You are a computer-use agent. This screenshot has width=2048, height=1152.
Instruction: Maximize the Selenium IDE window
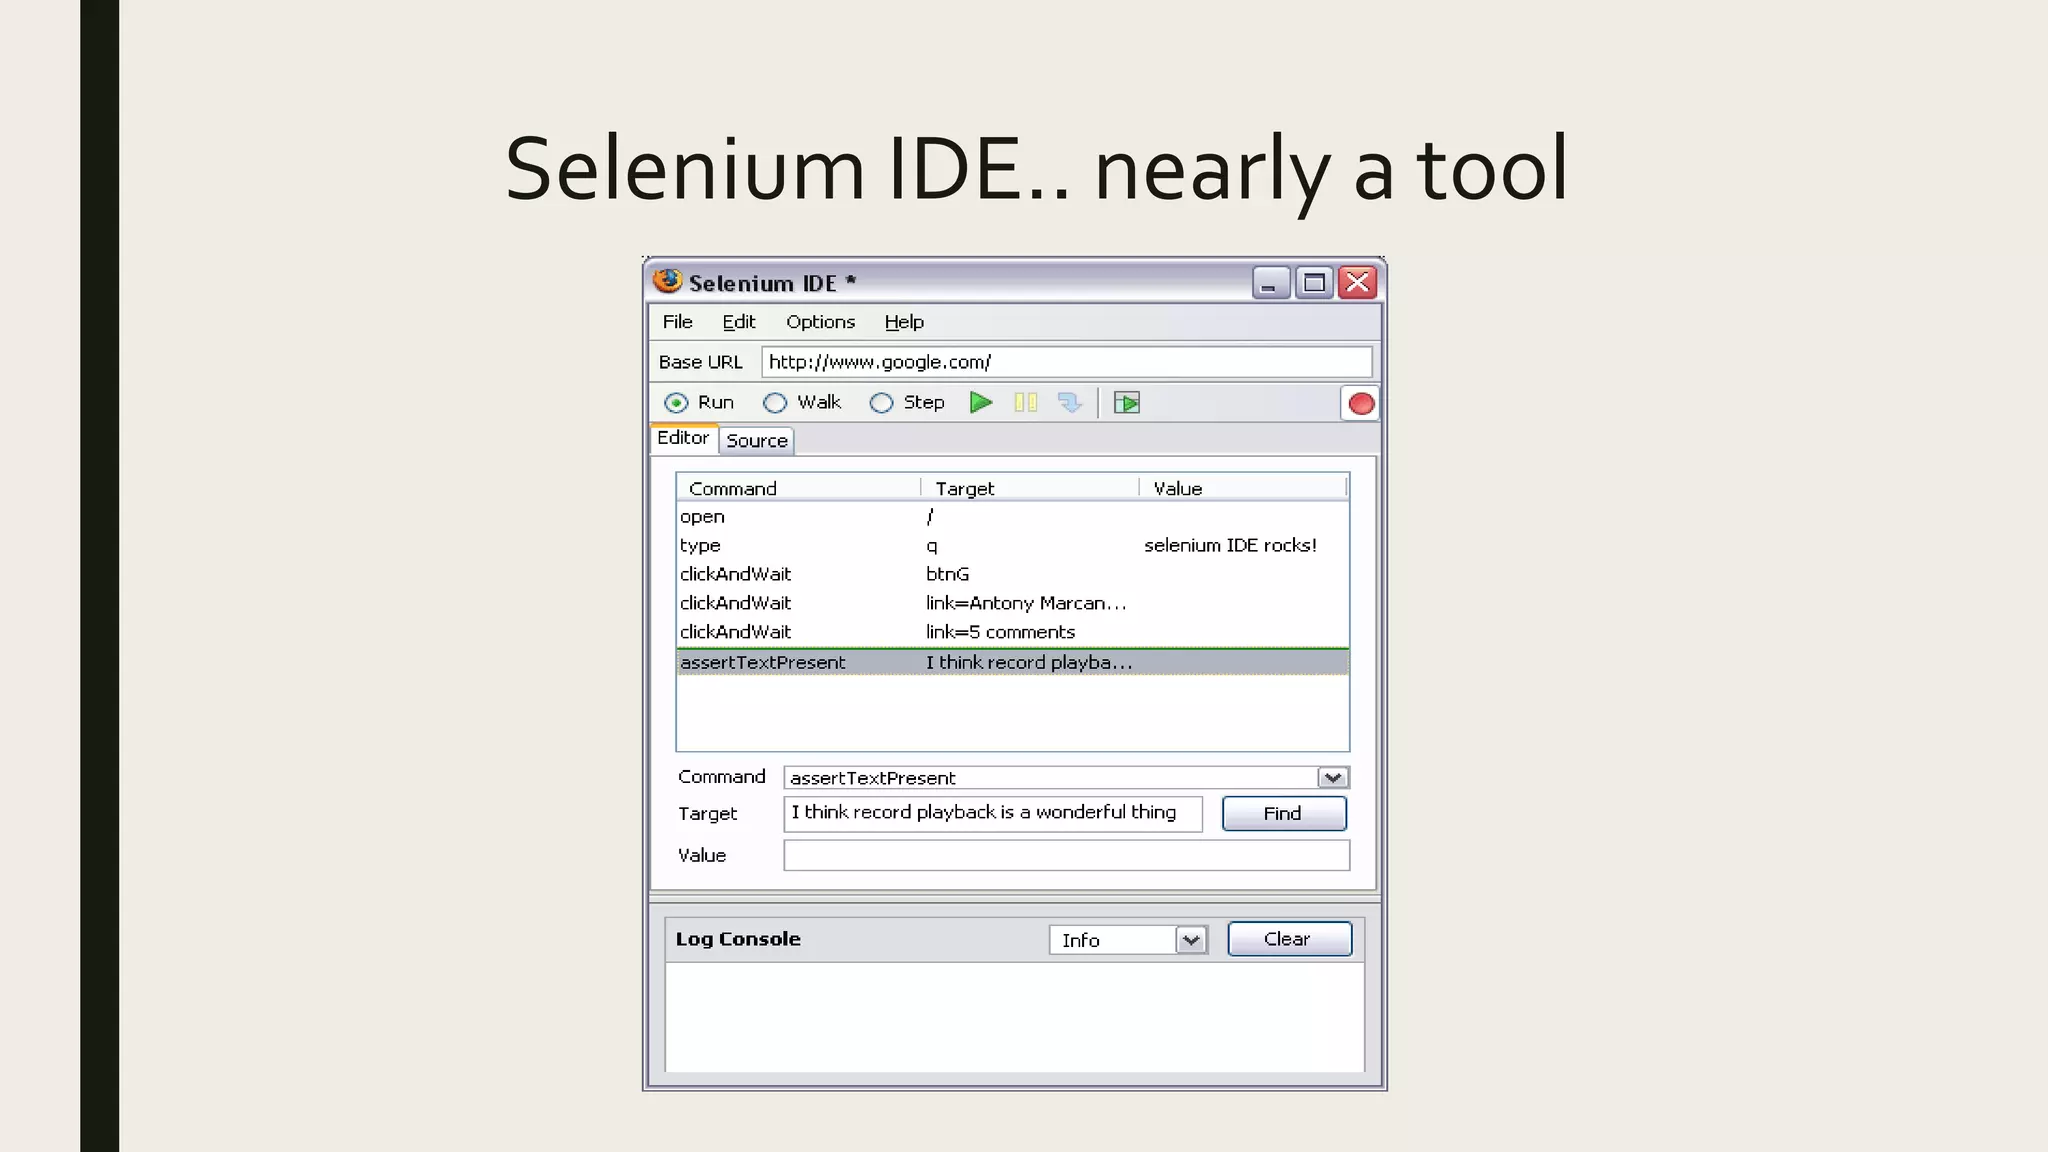(1314, 283)
